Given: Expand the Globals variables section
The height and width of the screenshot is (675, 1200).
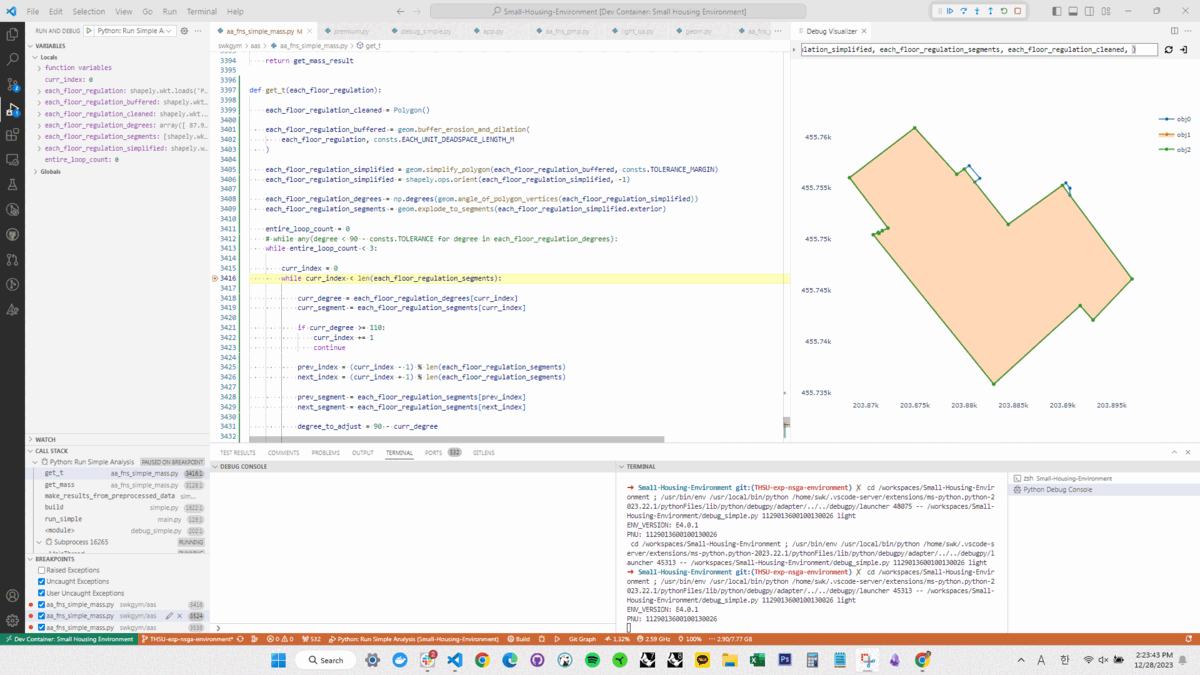Looking at the screenshot, I should point(49,172).
